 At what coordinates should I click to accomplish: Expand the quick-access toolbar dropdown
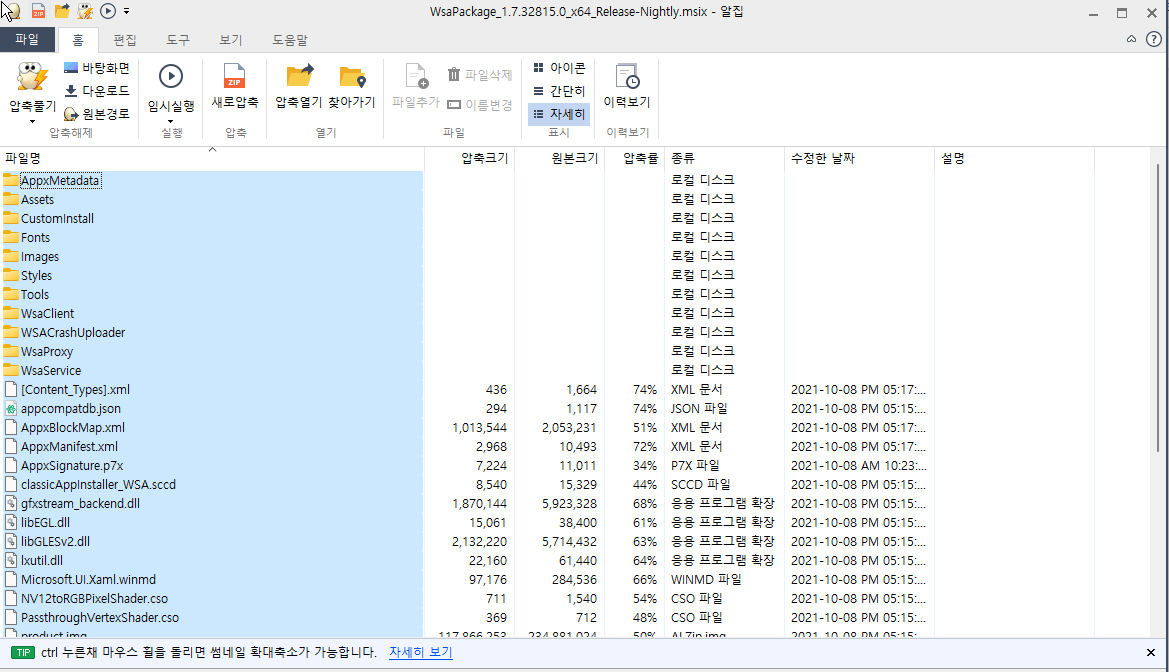point(125,12)
